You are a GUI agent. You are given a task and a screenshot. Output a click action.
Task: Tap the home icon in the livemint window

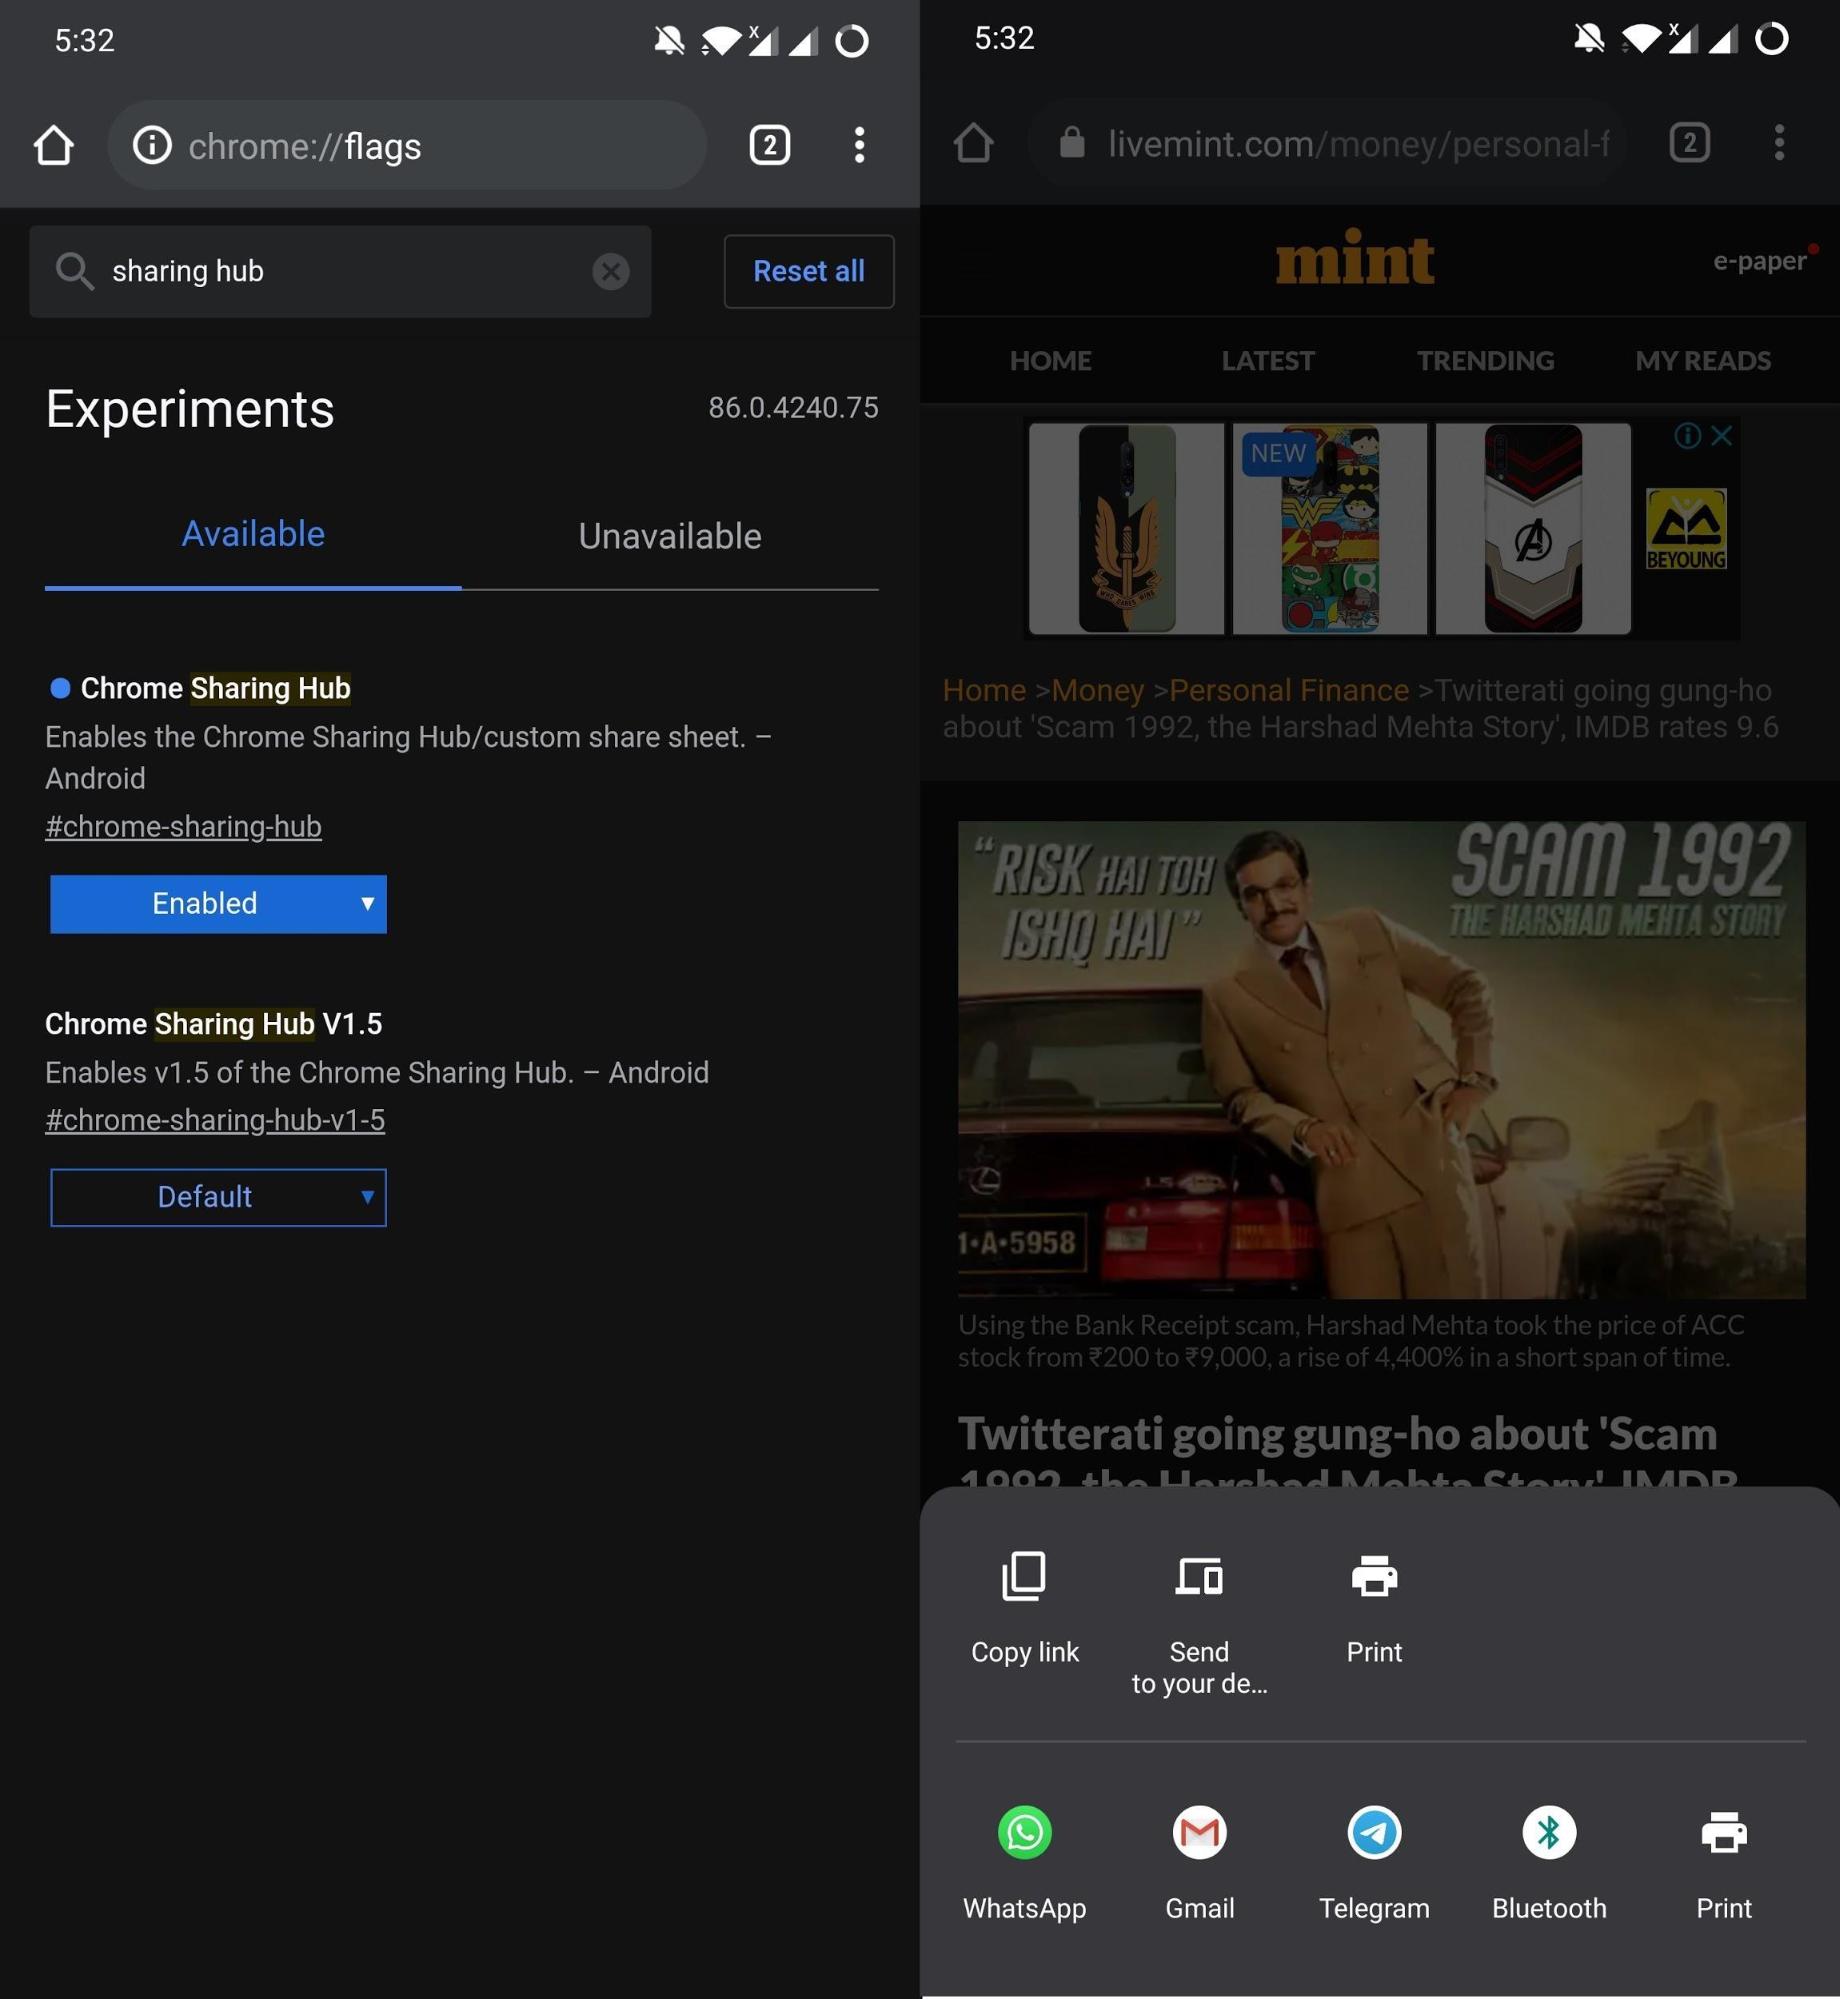click(973, 143)
